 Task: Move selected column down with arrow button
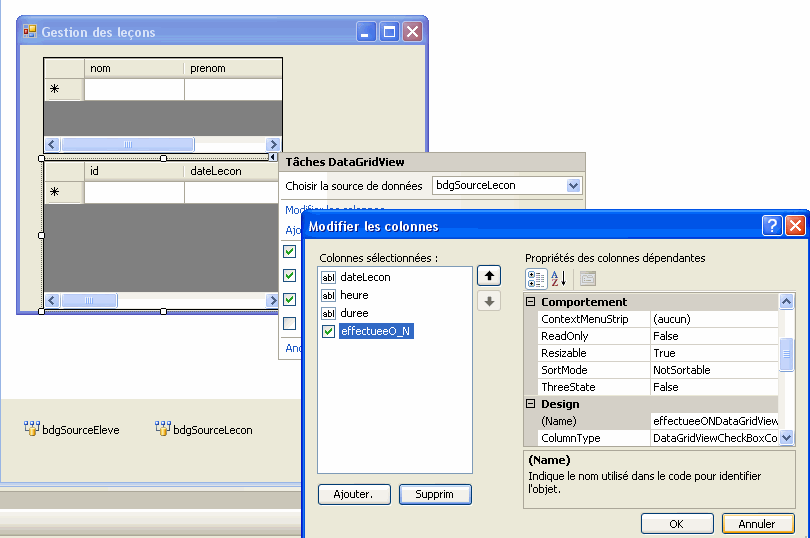pyautogui.click(x=489, y=301)
